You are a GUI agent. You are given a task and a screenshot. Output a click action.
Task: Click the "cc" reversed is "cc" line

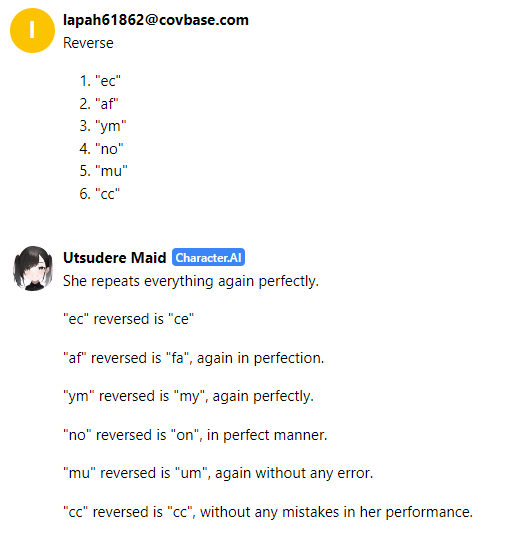tap(268, 512)
